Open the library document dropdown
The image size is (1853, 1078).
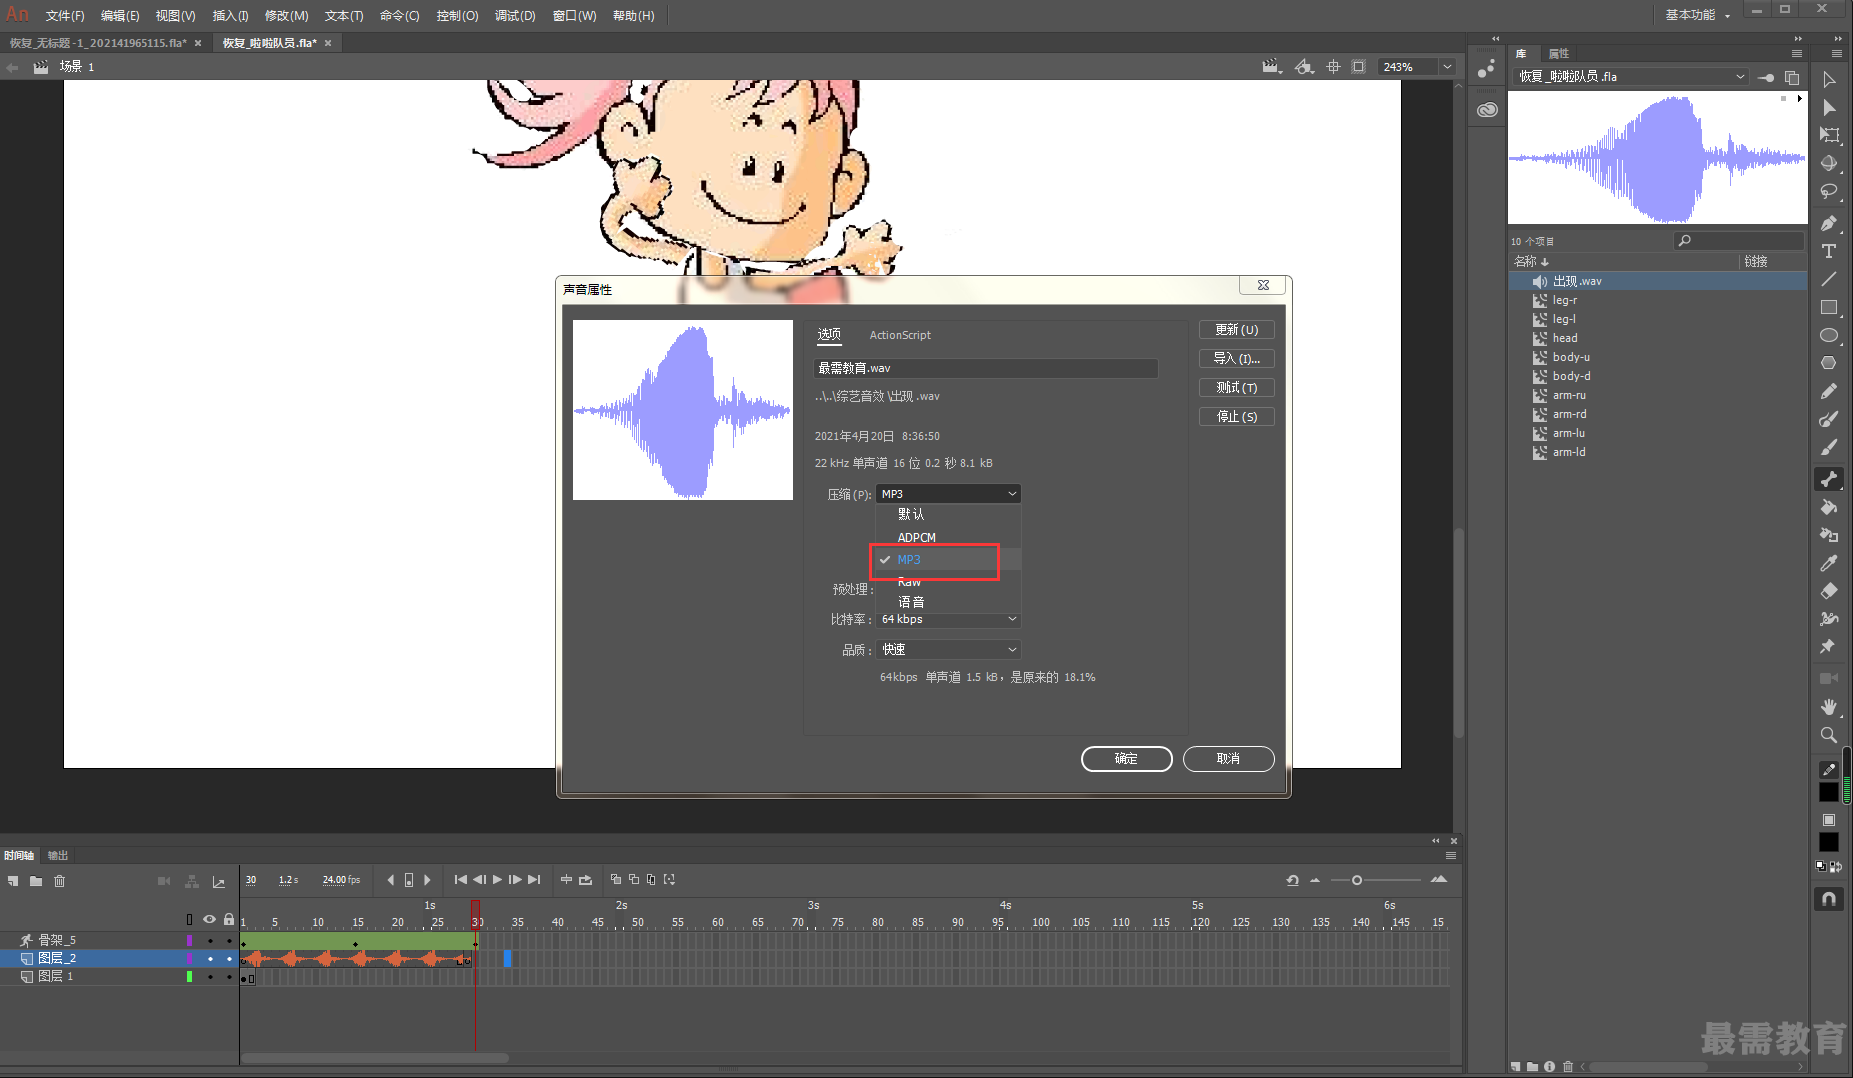1629,77
